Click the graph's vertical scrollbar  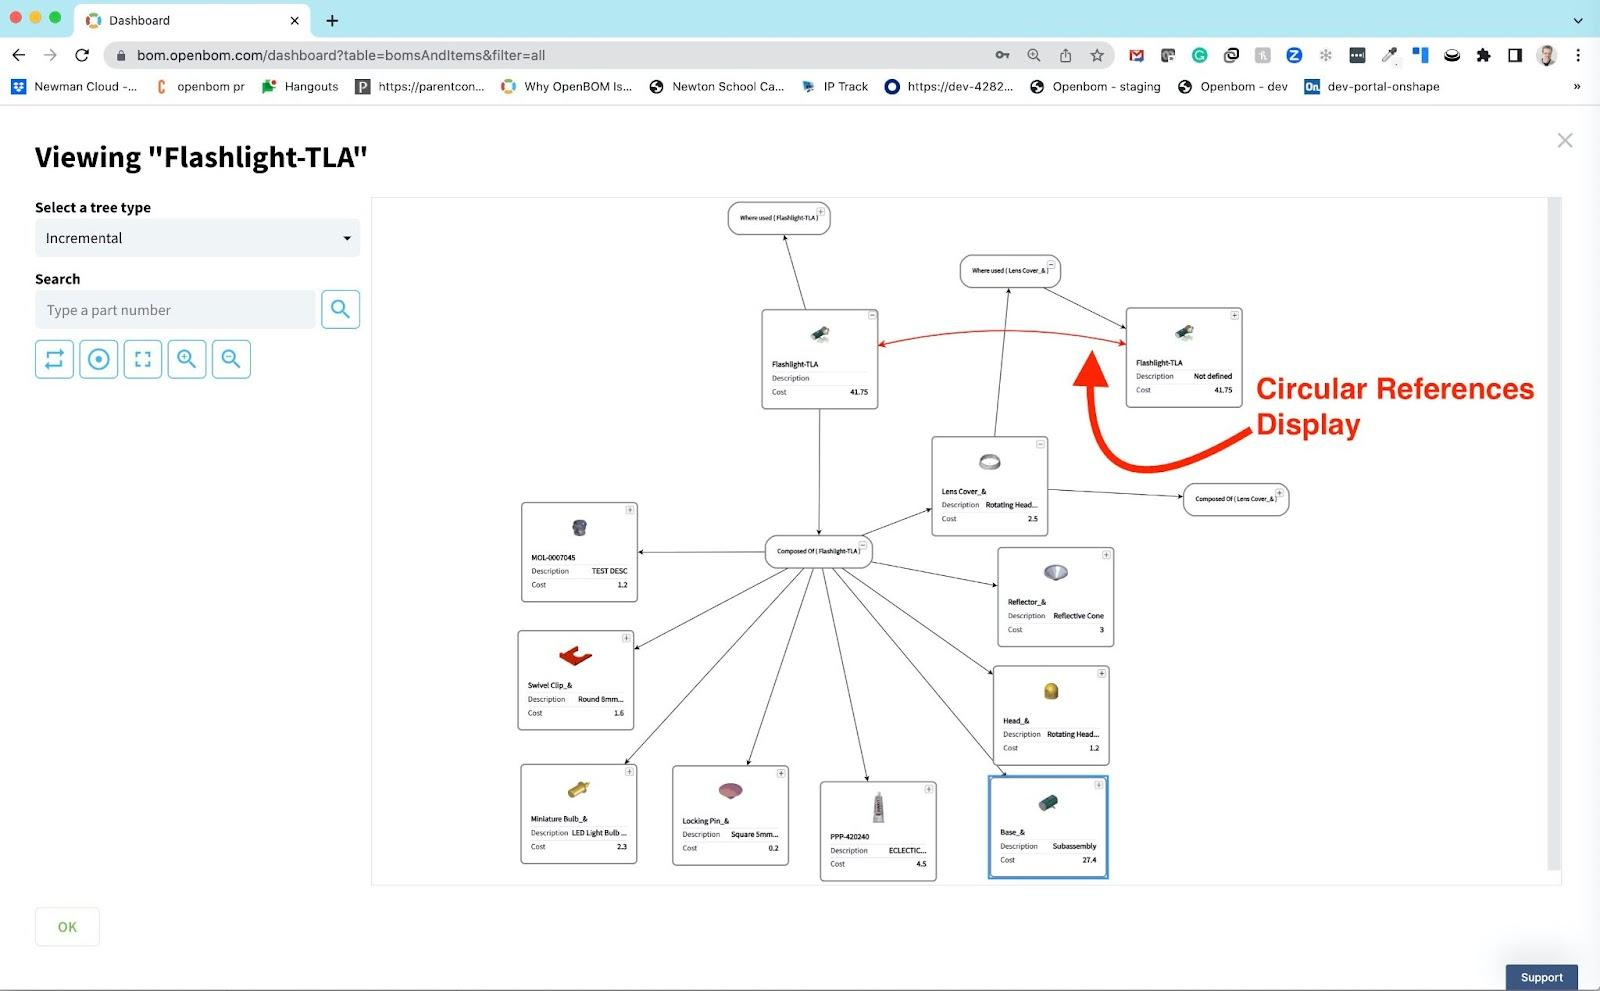[1554, 534]
